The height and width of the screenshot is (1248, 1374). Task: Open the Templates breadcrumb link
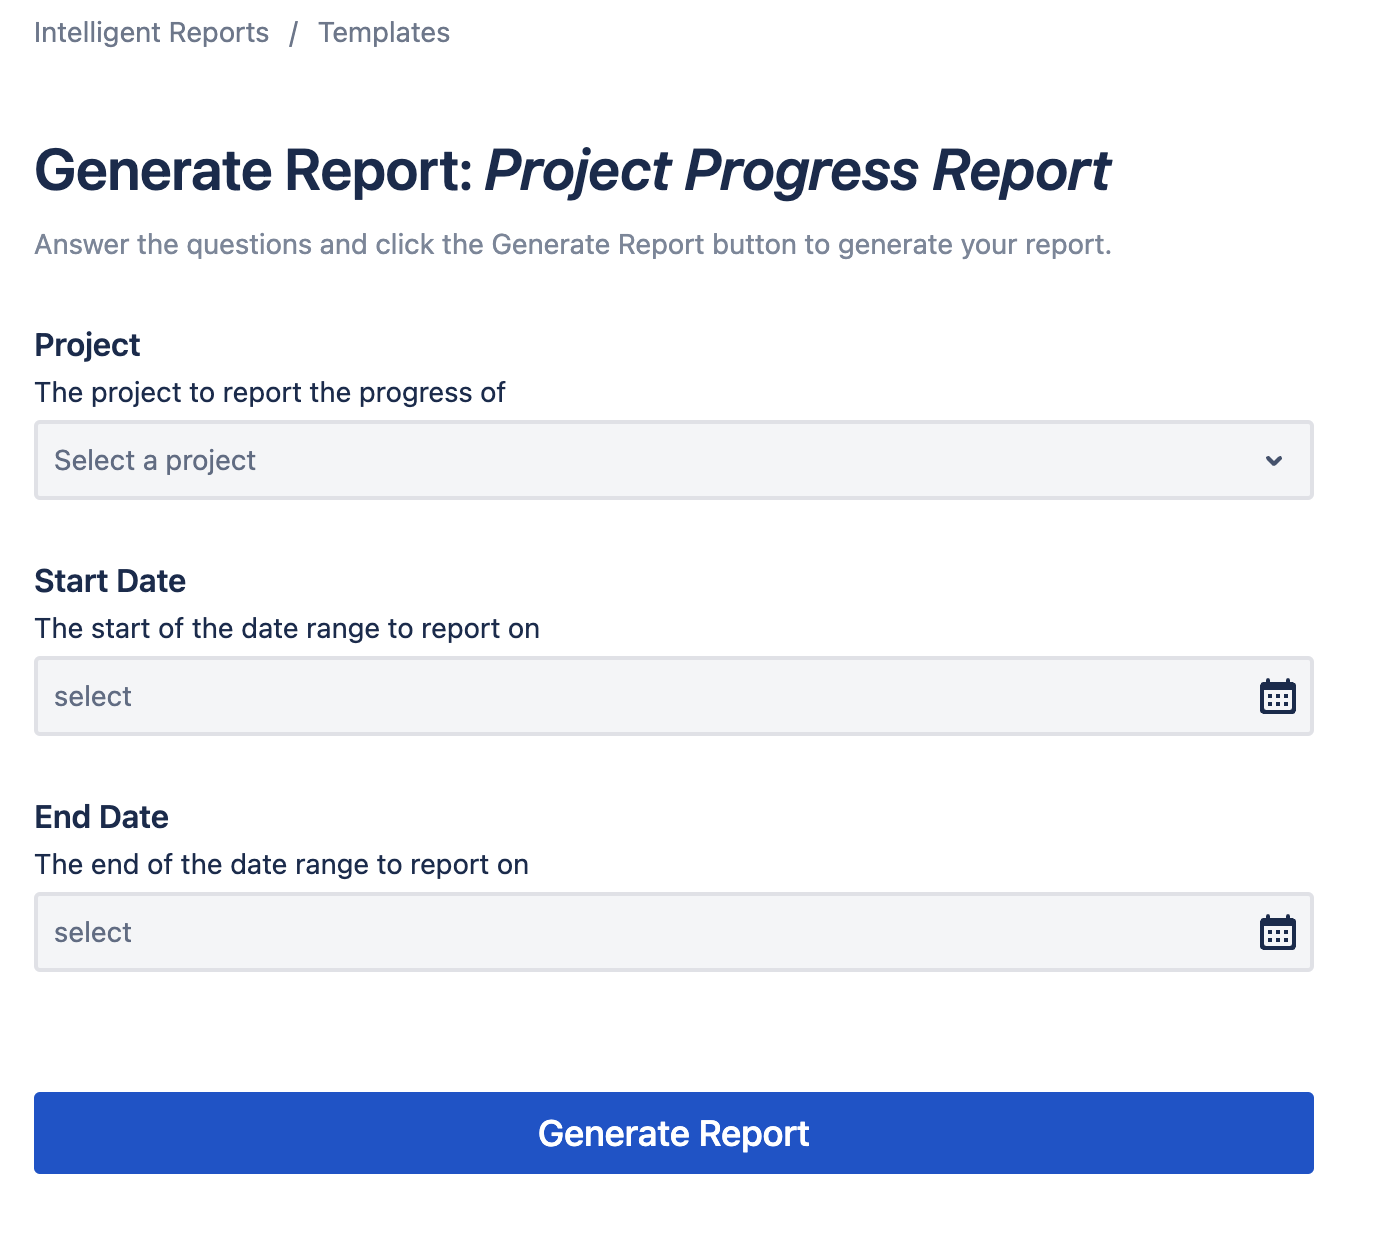click(384, 32)
